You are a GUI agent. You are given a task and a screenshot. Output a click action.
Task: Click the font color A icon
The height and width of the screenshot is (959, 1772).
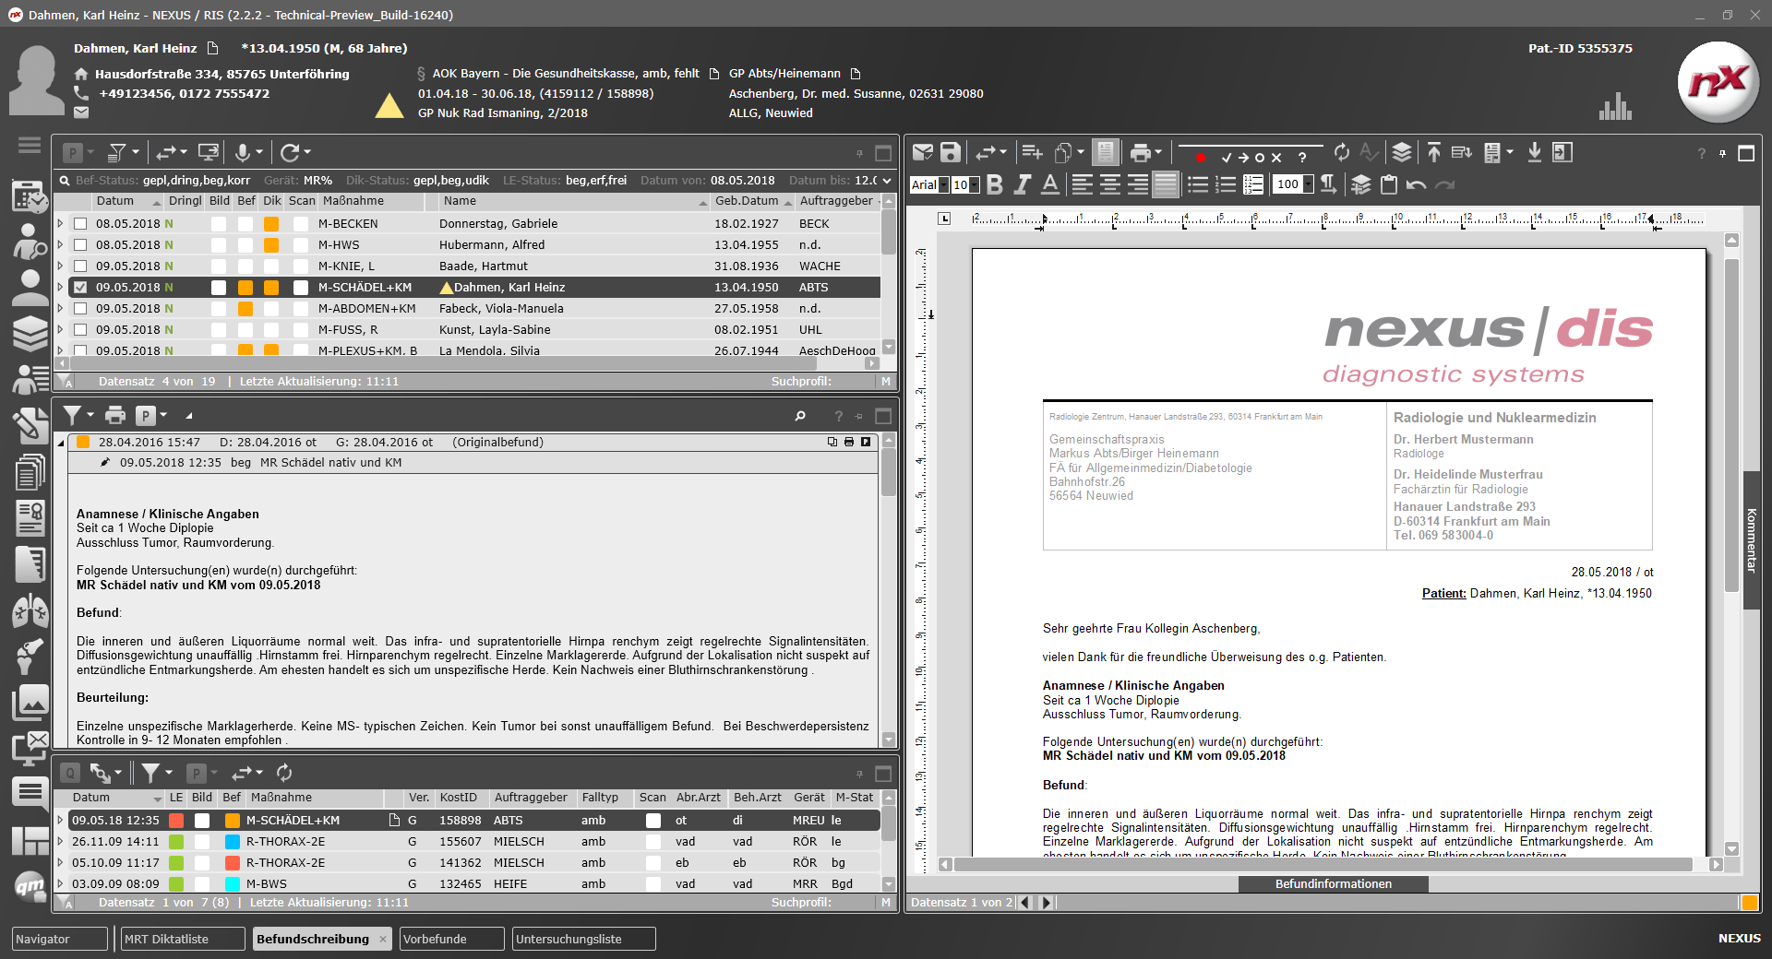1049,185
